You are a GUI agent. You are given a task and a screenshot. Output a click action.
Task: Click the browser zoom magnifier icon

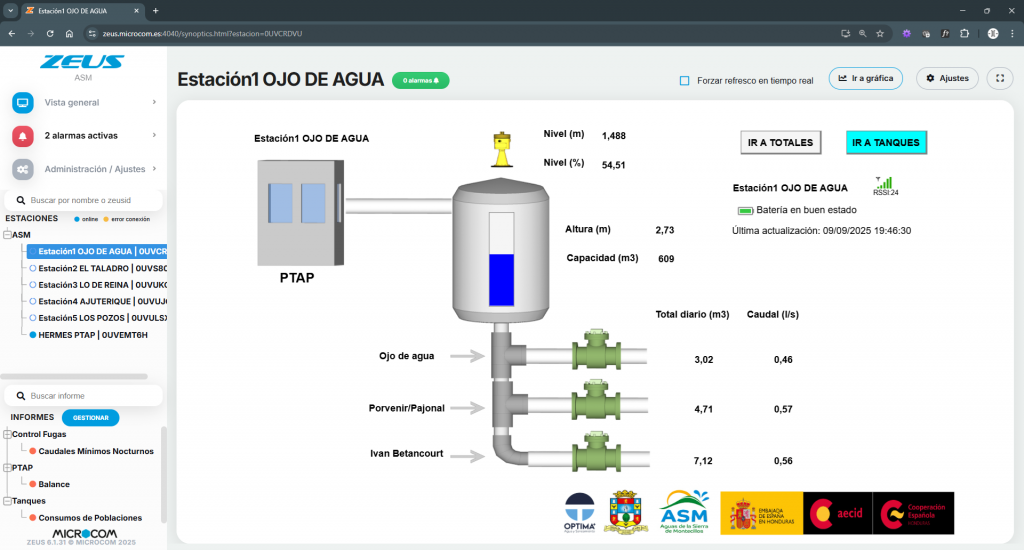click(x=863, y=33)
